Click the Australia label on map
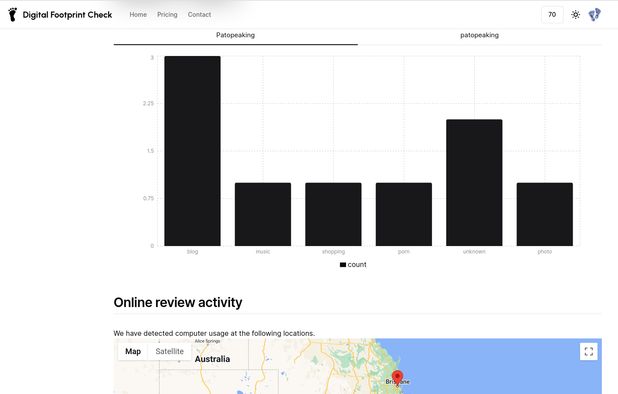This screenshot has width=618, height=394. (x=212, y=359)
